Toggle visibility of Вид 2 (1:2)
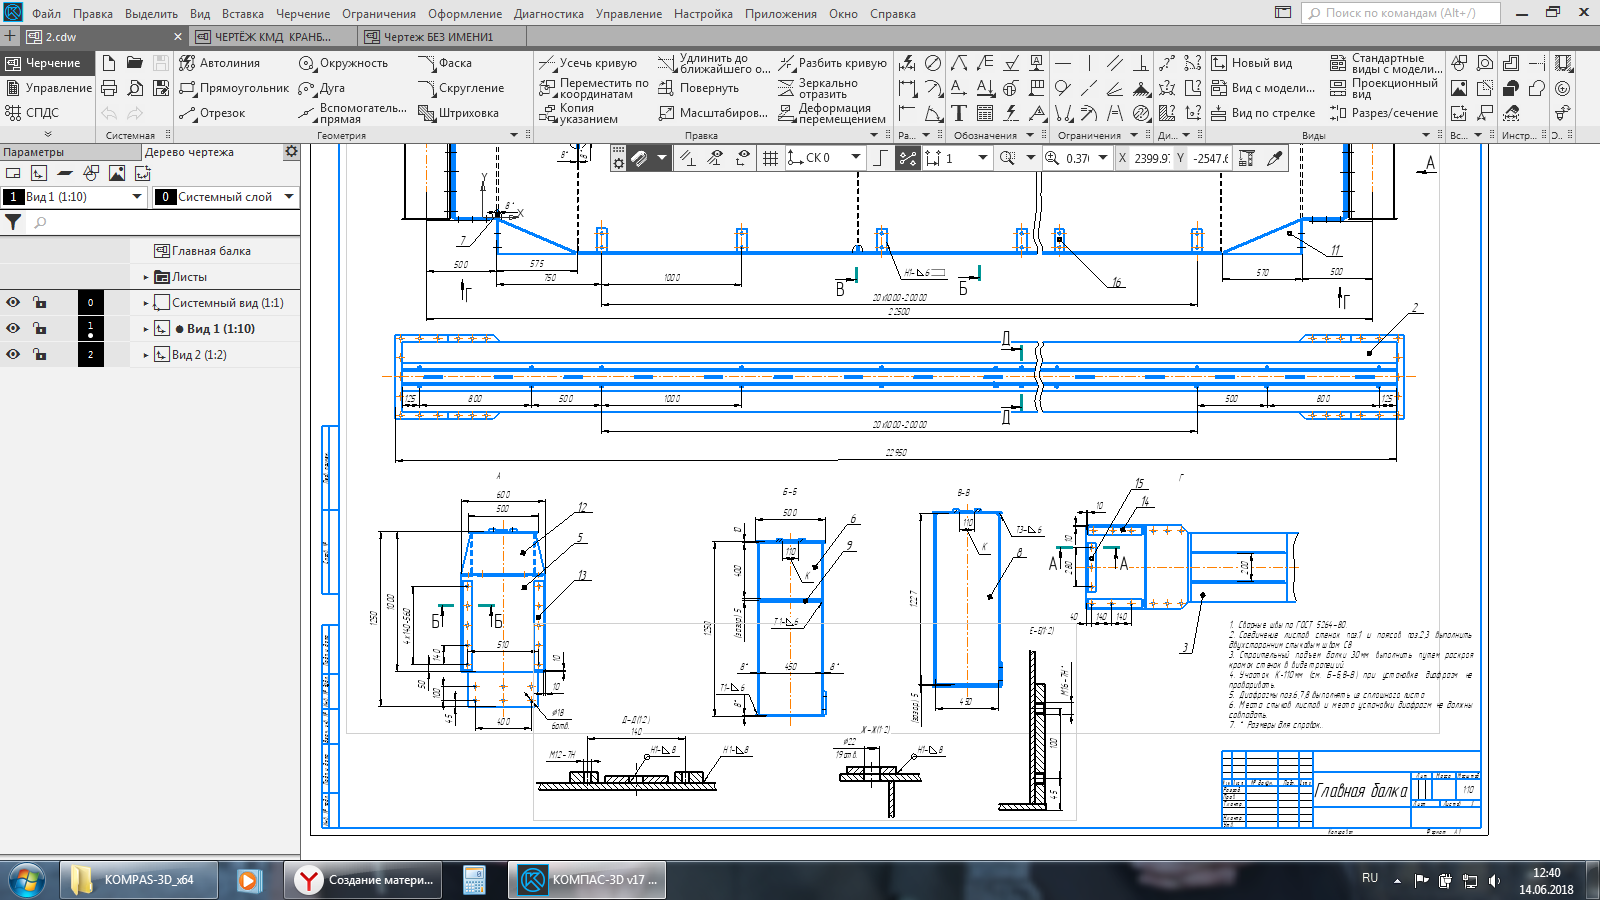 13,354
